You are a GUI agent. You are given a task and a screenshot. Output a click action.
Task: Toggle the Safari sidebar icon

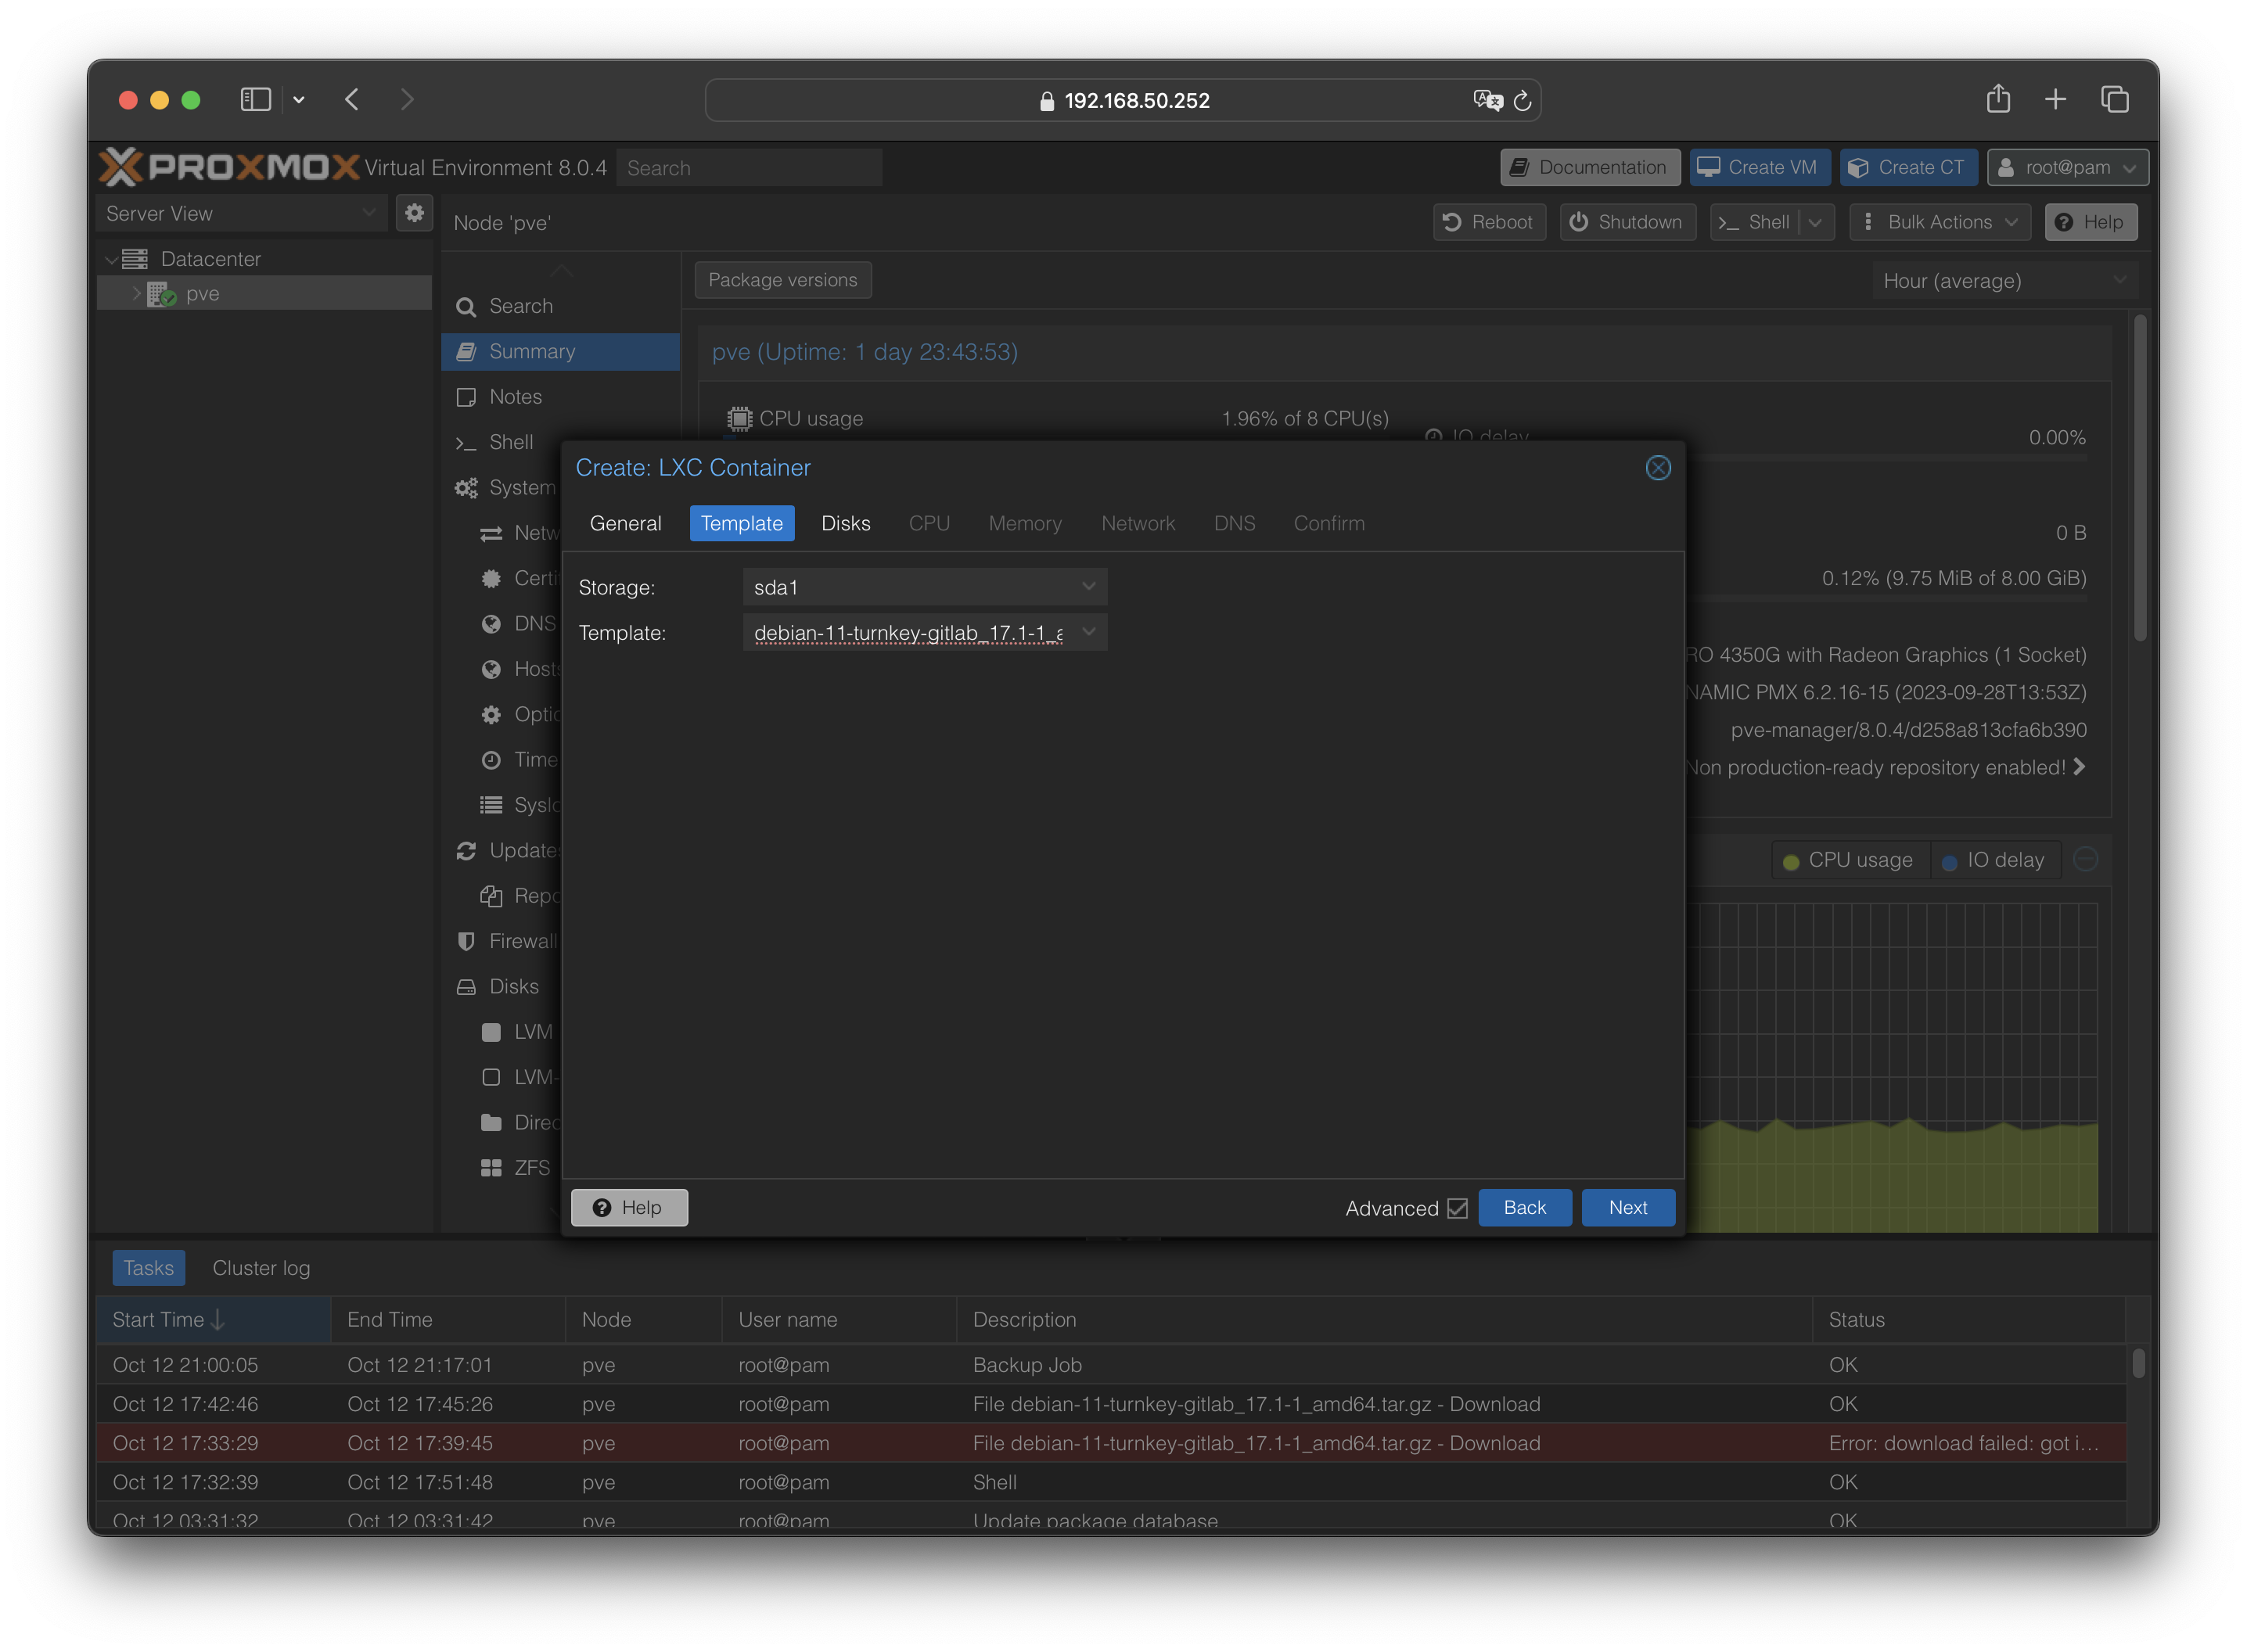(256, 99)
